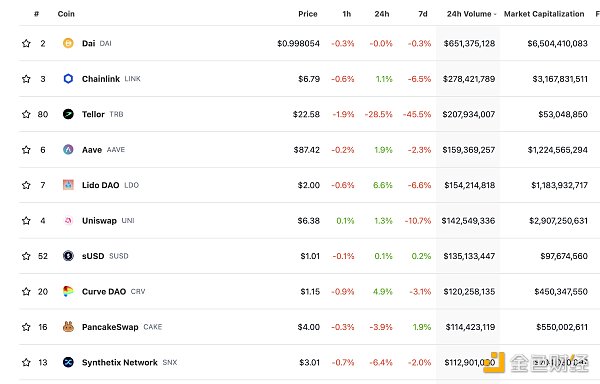This screenshot has width=600, height=384.
Task: Click the PancakeSwap bunny logo icon
Action: [68, 327]
